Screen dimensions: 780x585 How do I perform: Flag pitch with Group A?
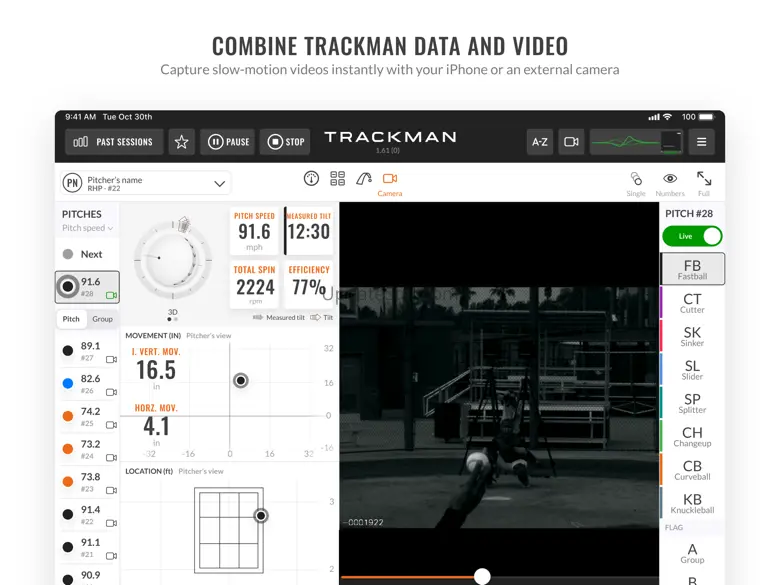(692, 553)
